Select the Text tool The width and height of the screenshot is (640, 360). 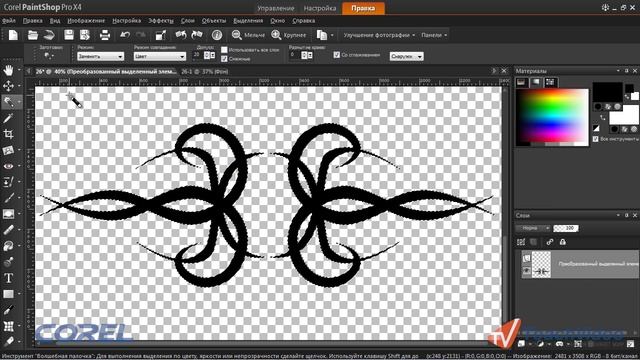(x=8, y=278)
